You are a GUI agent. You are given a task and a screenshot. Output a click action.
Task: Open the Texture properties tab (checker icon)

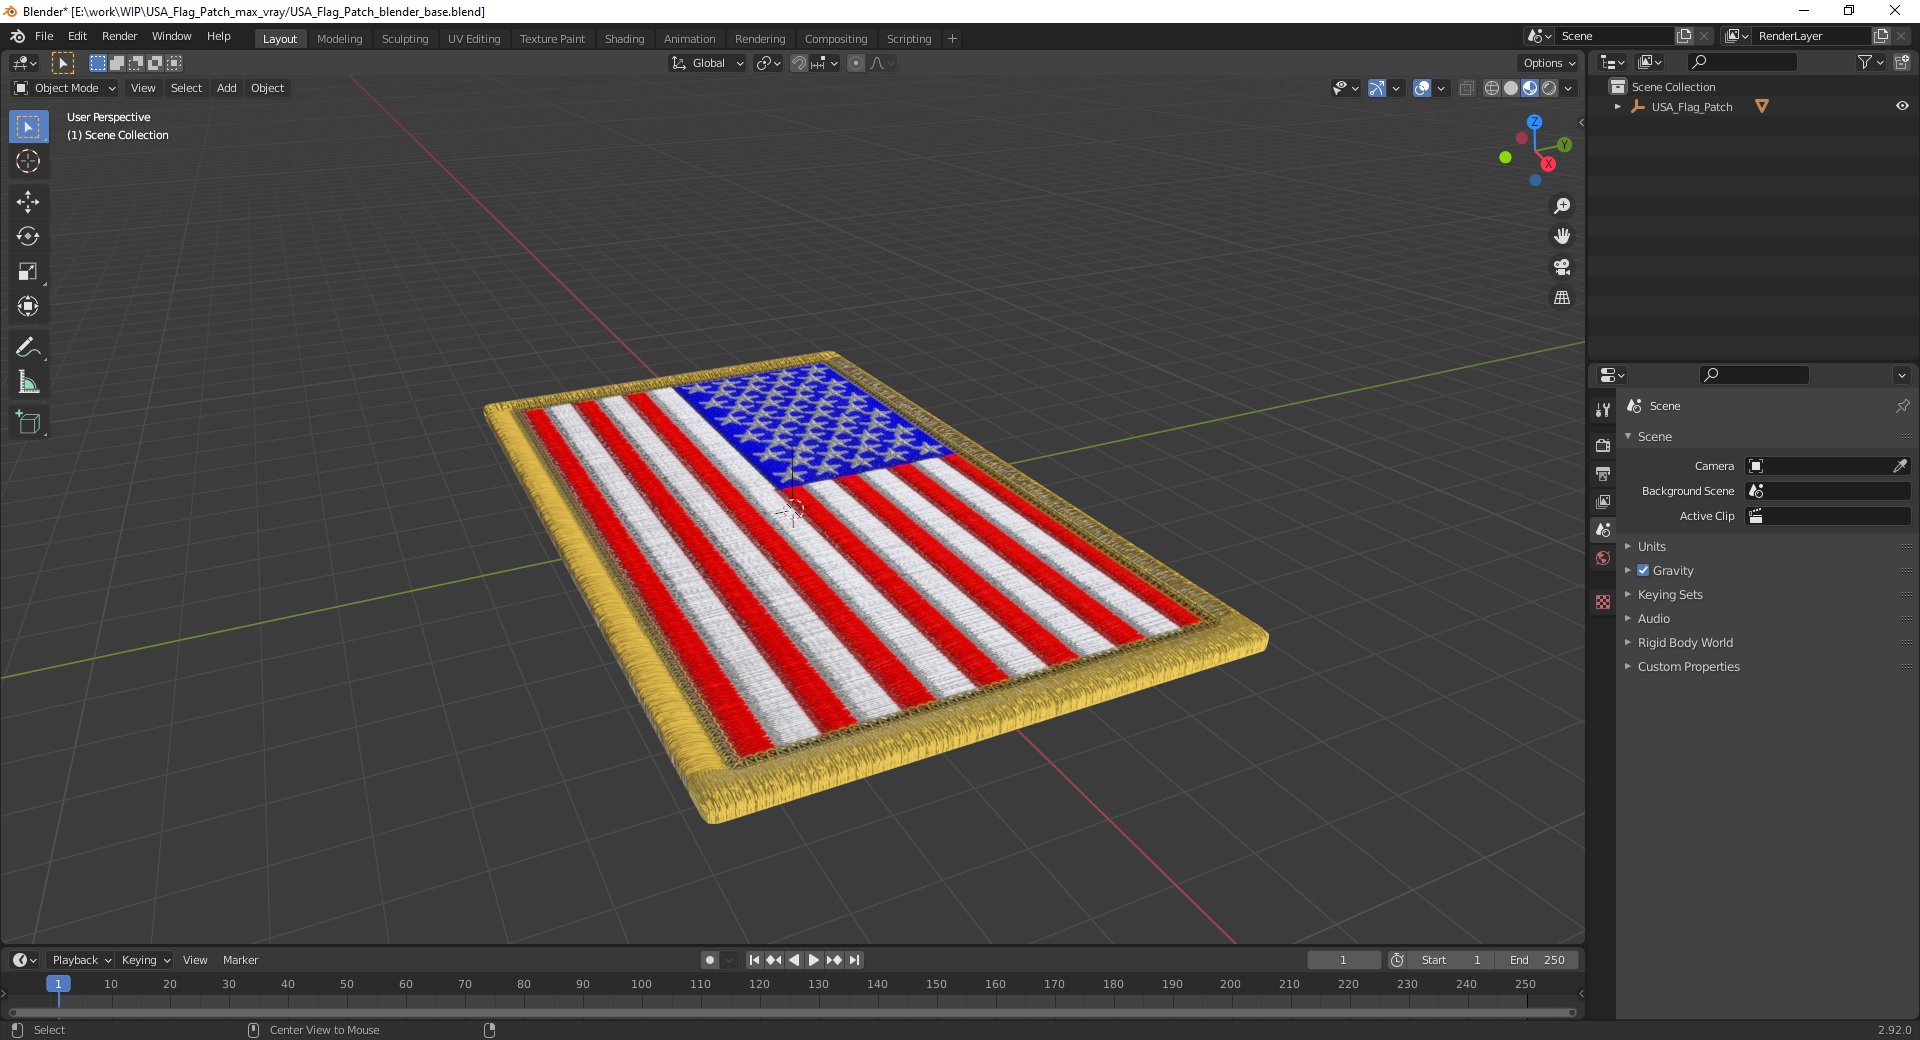coord(1603,602)
